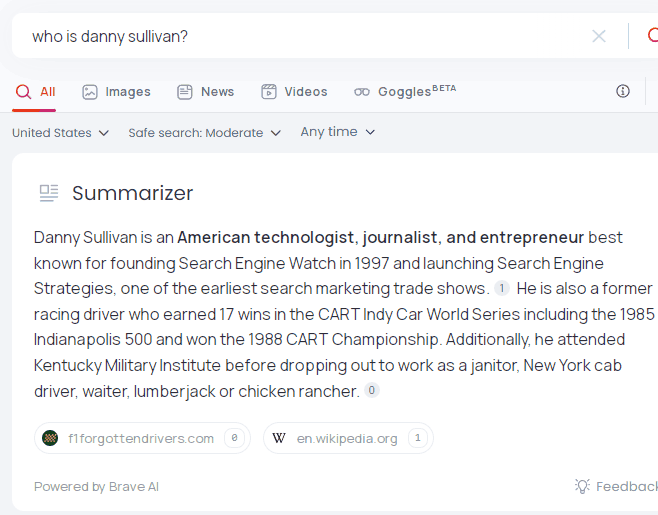Open the f1forgottendrivers.com source chip
Viewport: 658px width, 515px height.
tap(142, 438)
